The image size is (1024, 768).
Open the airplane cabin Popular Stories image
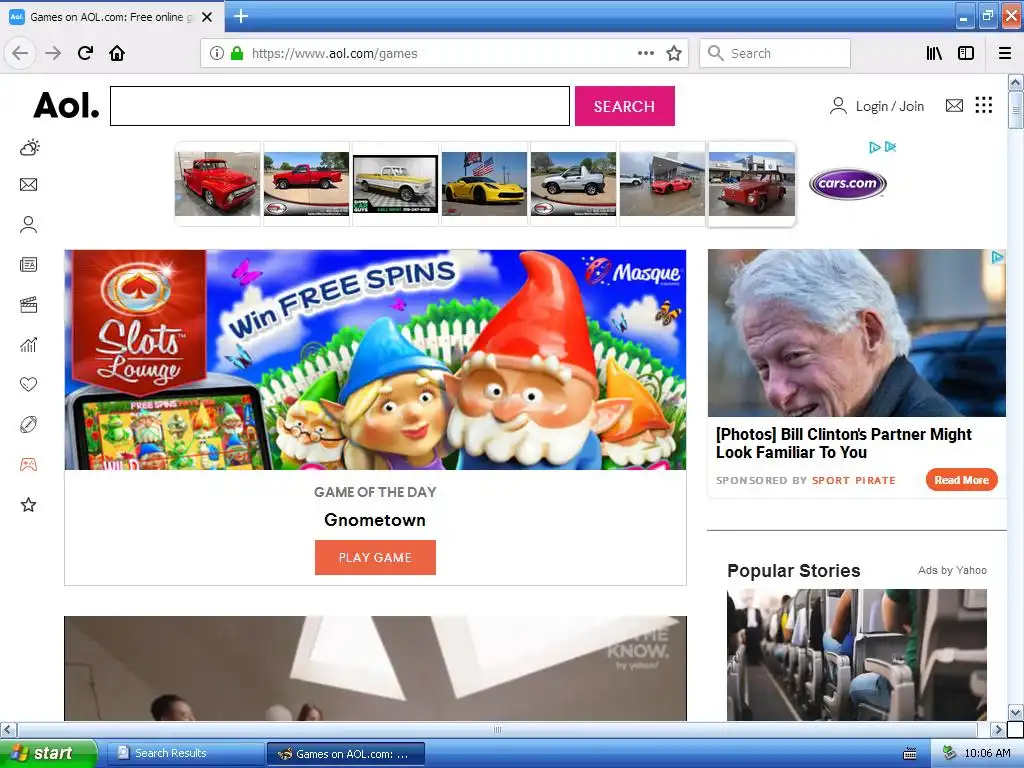857,654
